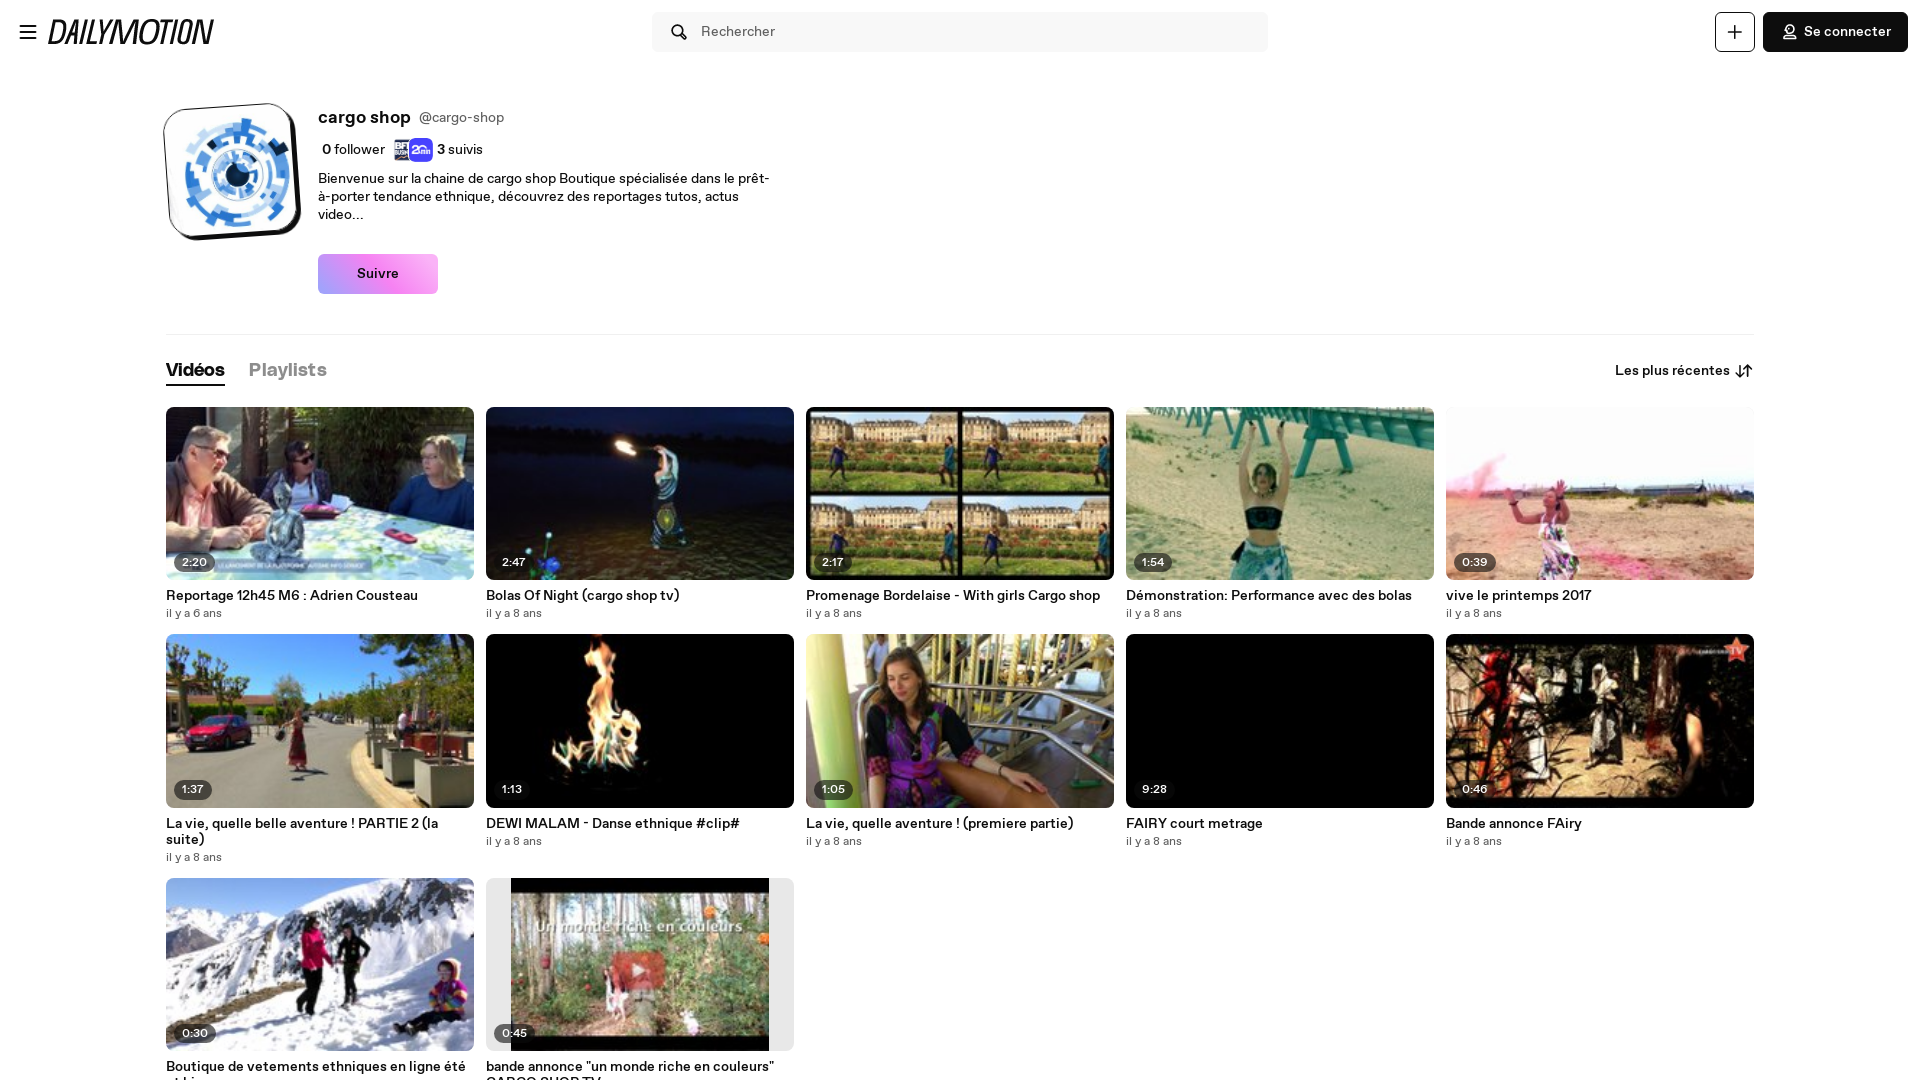Open the '3 suivis' list
Image resolution: width=1920 pixels, height=1080 pixels.
[x=460, y=150]
